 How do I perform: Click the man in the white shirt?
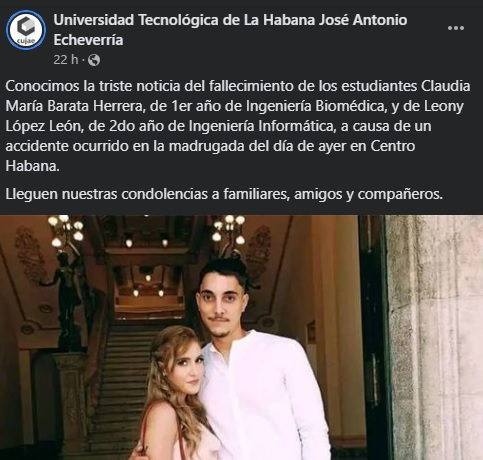tap(260, 367)
